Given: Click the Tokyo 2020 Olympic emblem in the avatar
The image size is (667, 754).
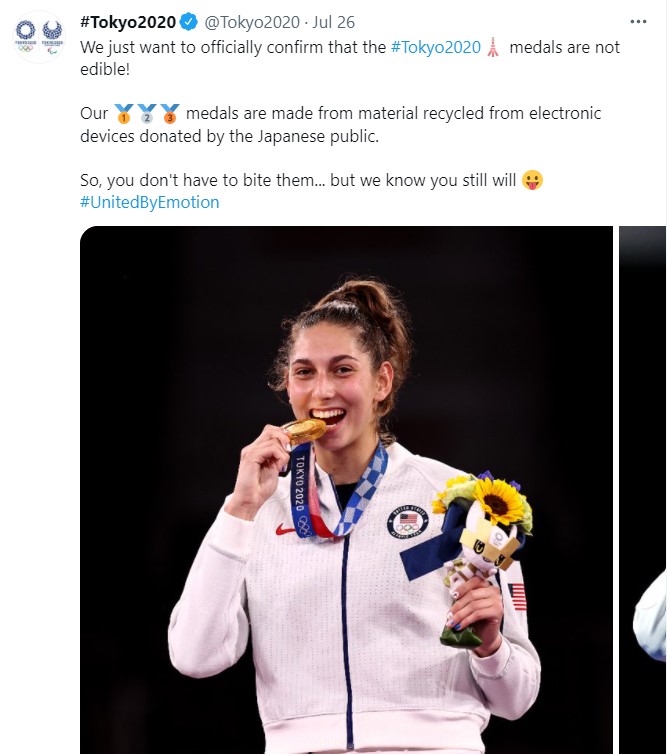Looking at the screenshot, I should point(27,32).
